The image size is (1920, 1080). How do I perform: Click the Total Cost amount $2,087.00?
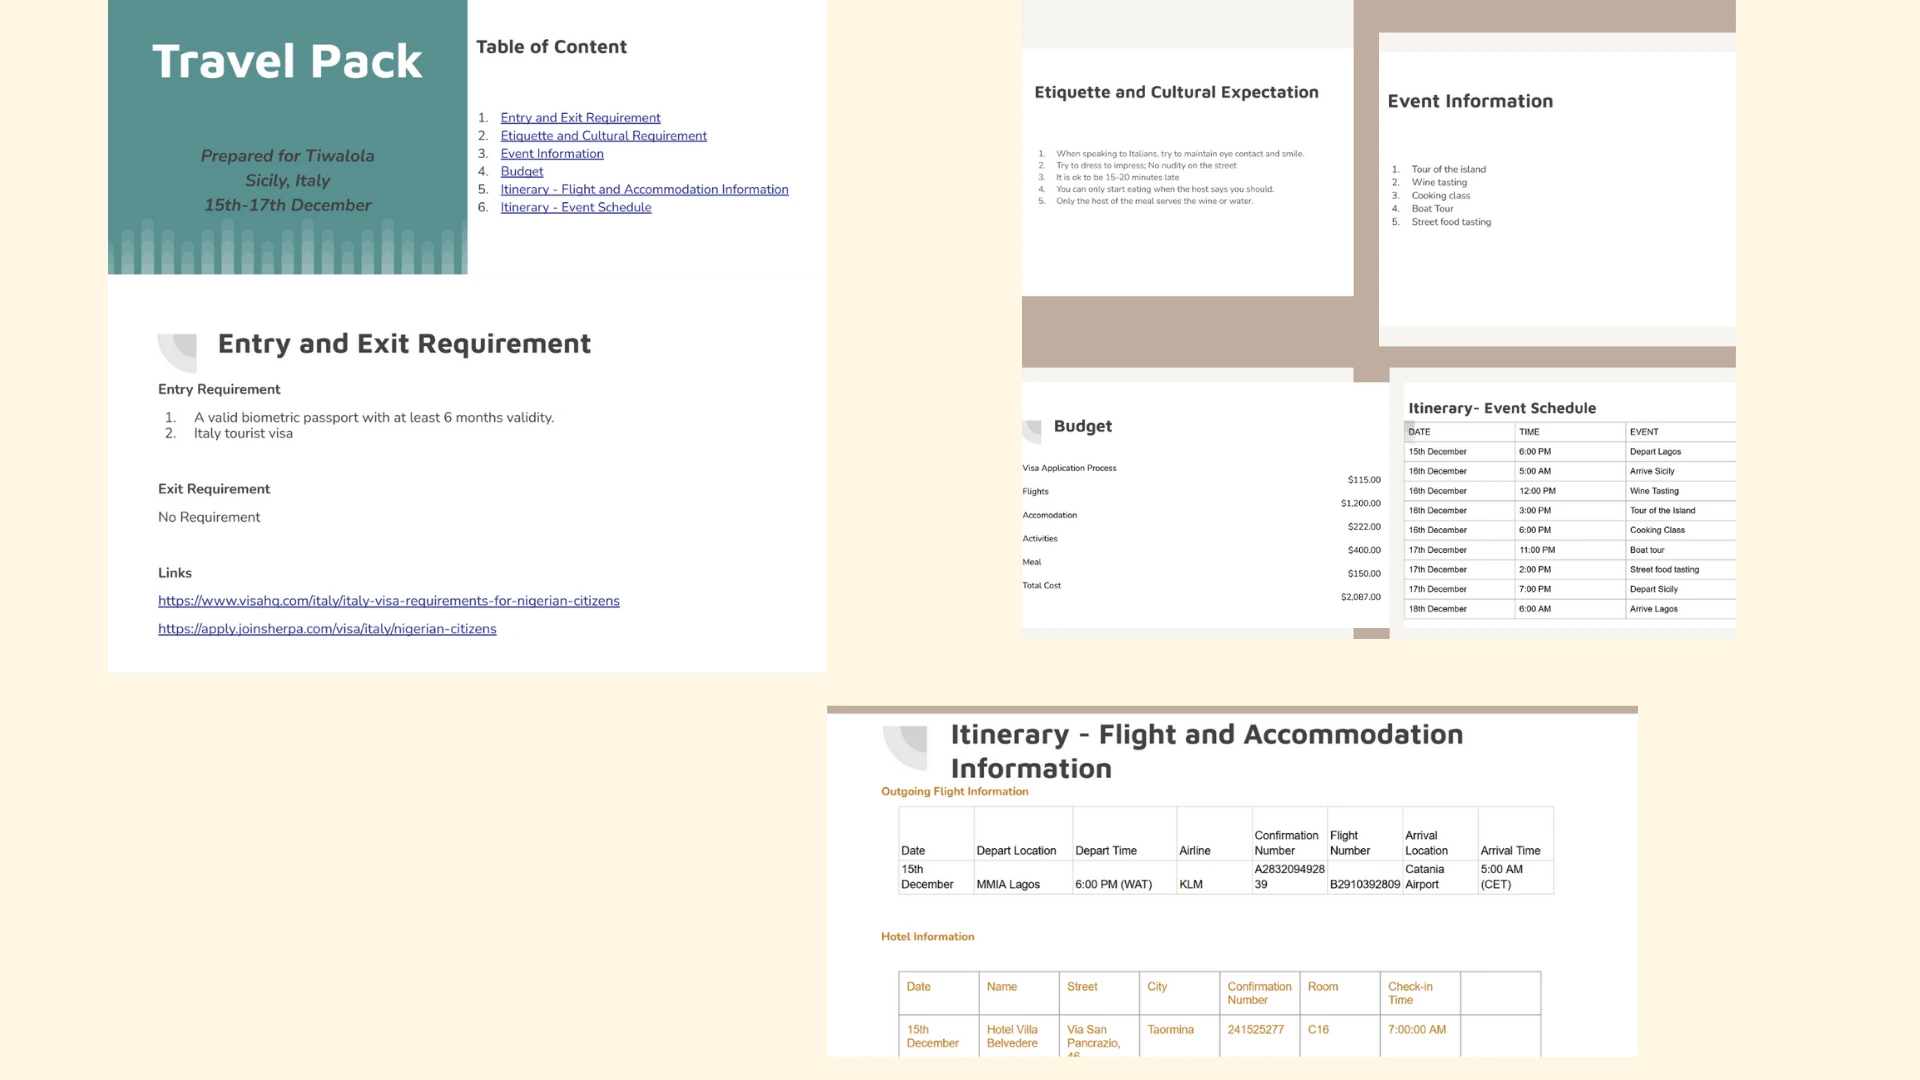click(x=1360, y=597)
